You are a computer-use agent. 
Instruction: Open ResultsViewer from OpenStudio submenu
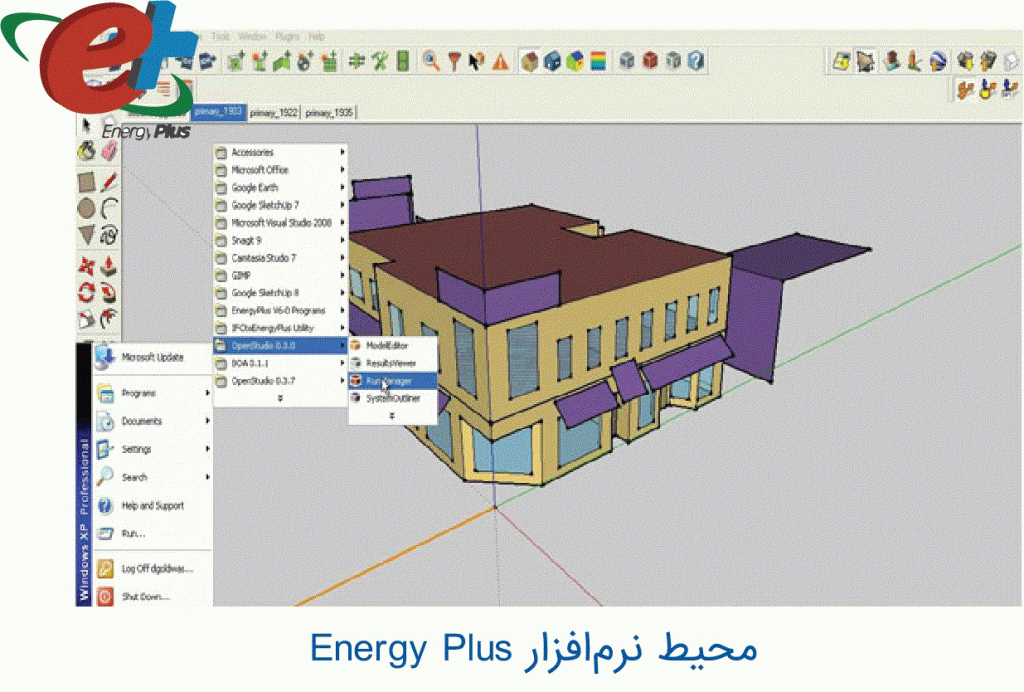[392, 363]
